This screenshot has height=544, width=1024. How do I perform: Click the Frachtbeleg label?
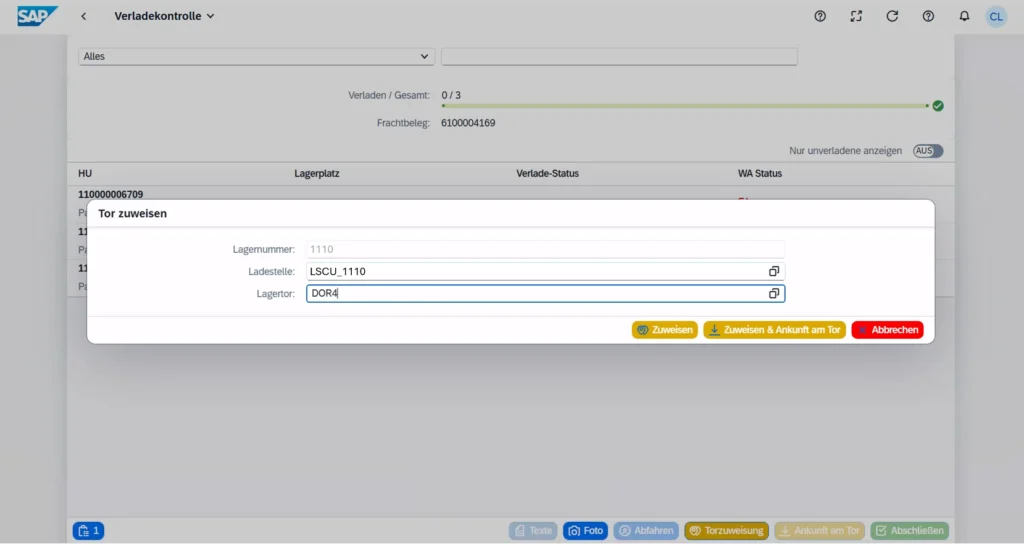coord(404,123)
